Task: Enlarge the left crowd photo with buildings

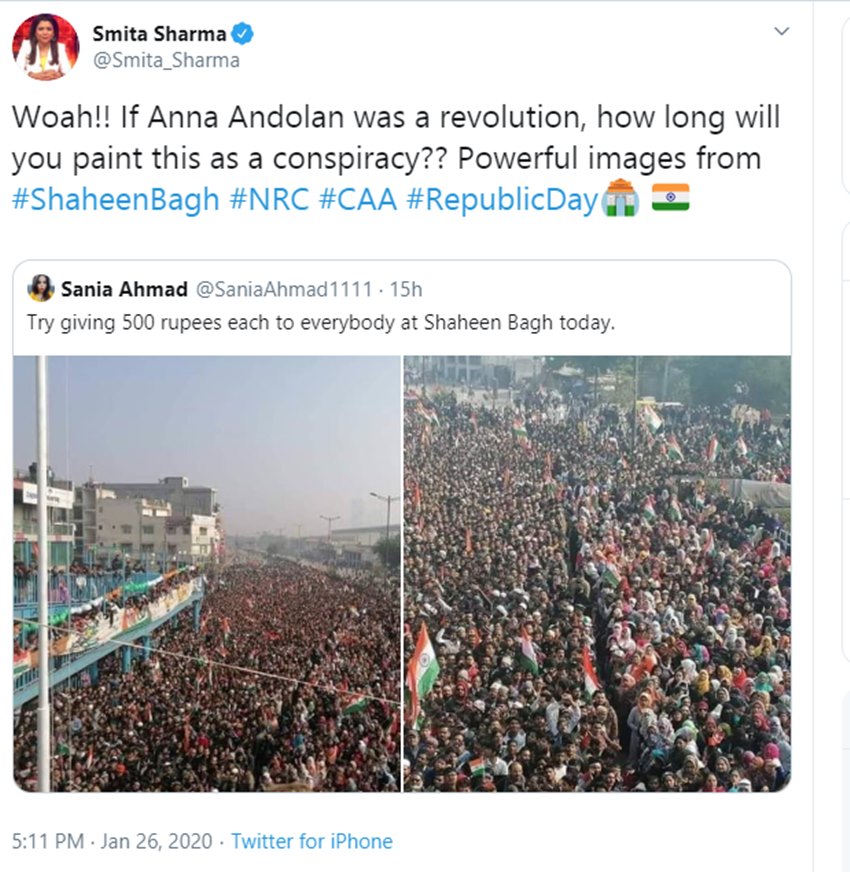Action: 207,573
